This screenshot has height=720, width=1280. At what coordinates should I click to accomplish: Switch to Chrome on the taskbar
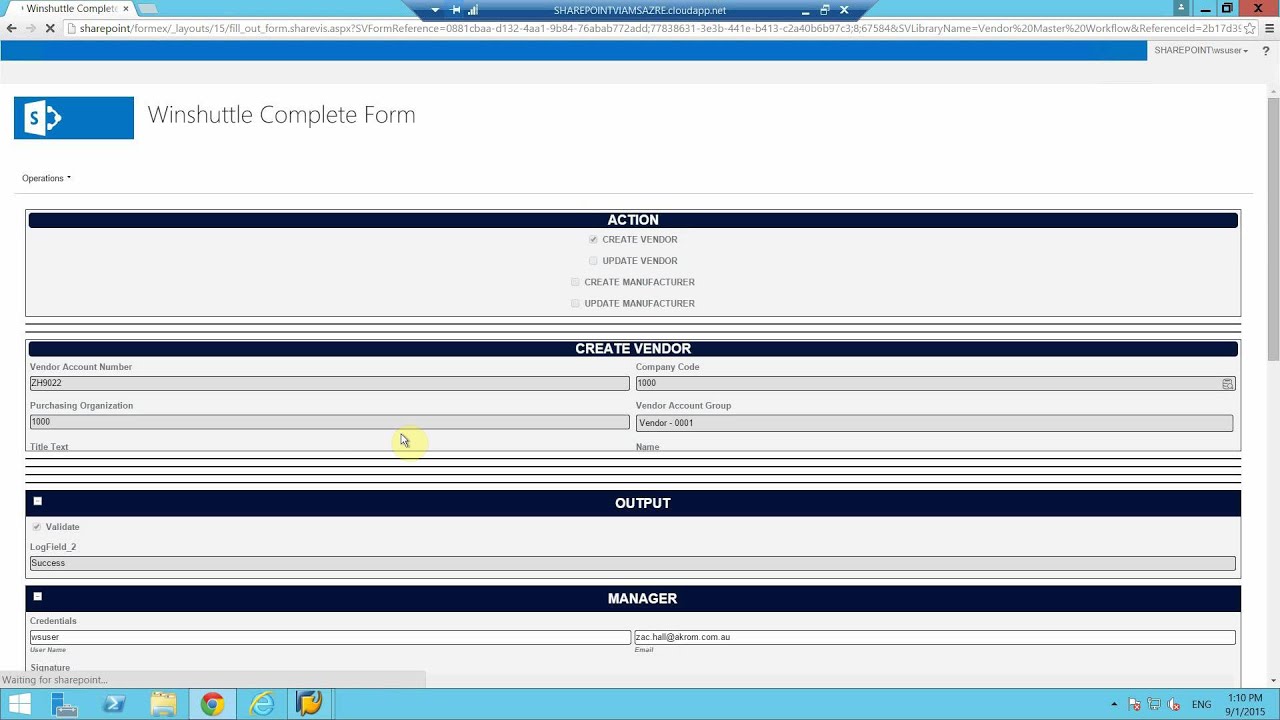point(212,704)
